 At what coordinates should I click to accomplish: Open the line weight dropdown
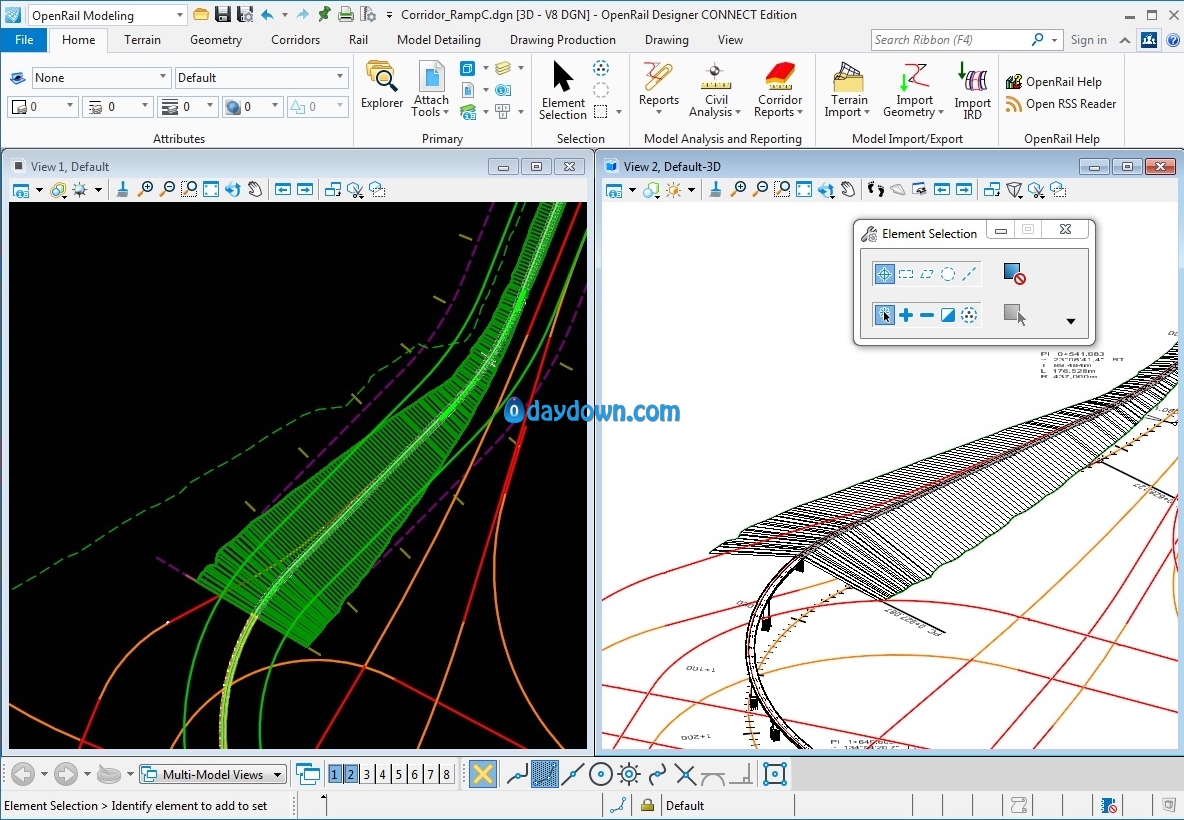point(187,107)
